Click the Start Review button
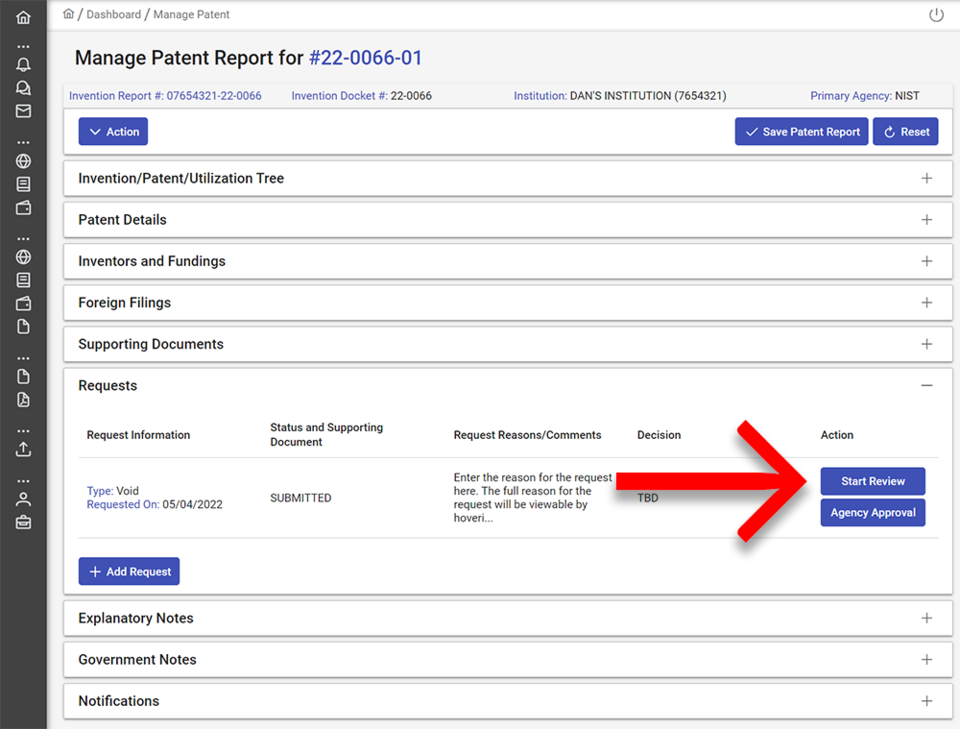This screenshot has width=960, height=729. pyautogui.click(x=872, y=481)
